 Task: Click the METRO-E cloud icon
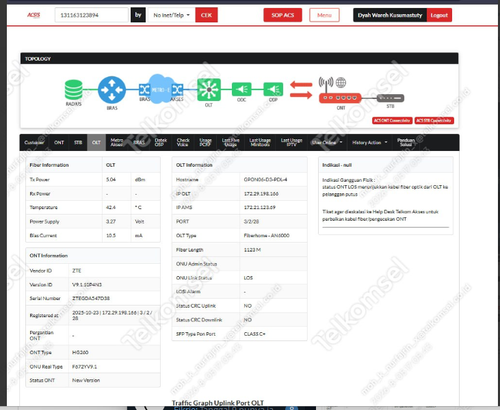[161, 89]
